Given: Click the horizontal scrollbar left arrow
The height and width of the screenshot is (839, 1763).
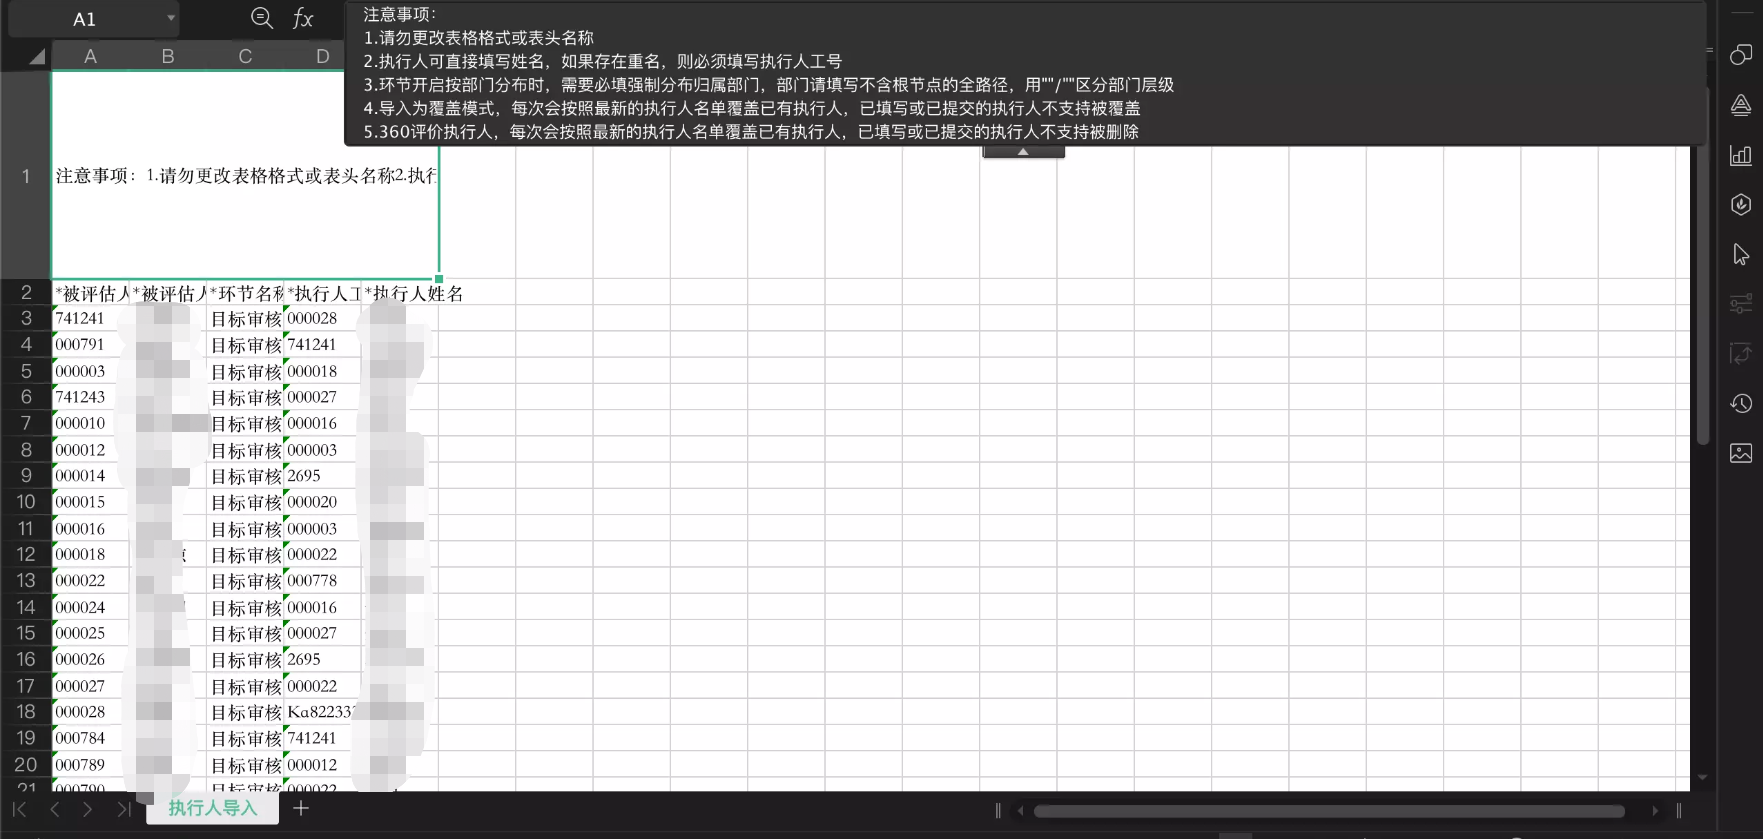Looking at the screenshot, I should 1019,811.
